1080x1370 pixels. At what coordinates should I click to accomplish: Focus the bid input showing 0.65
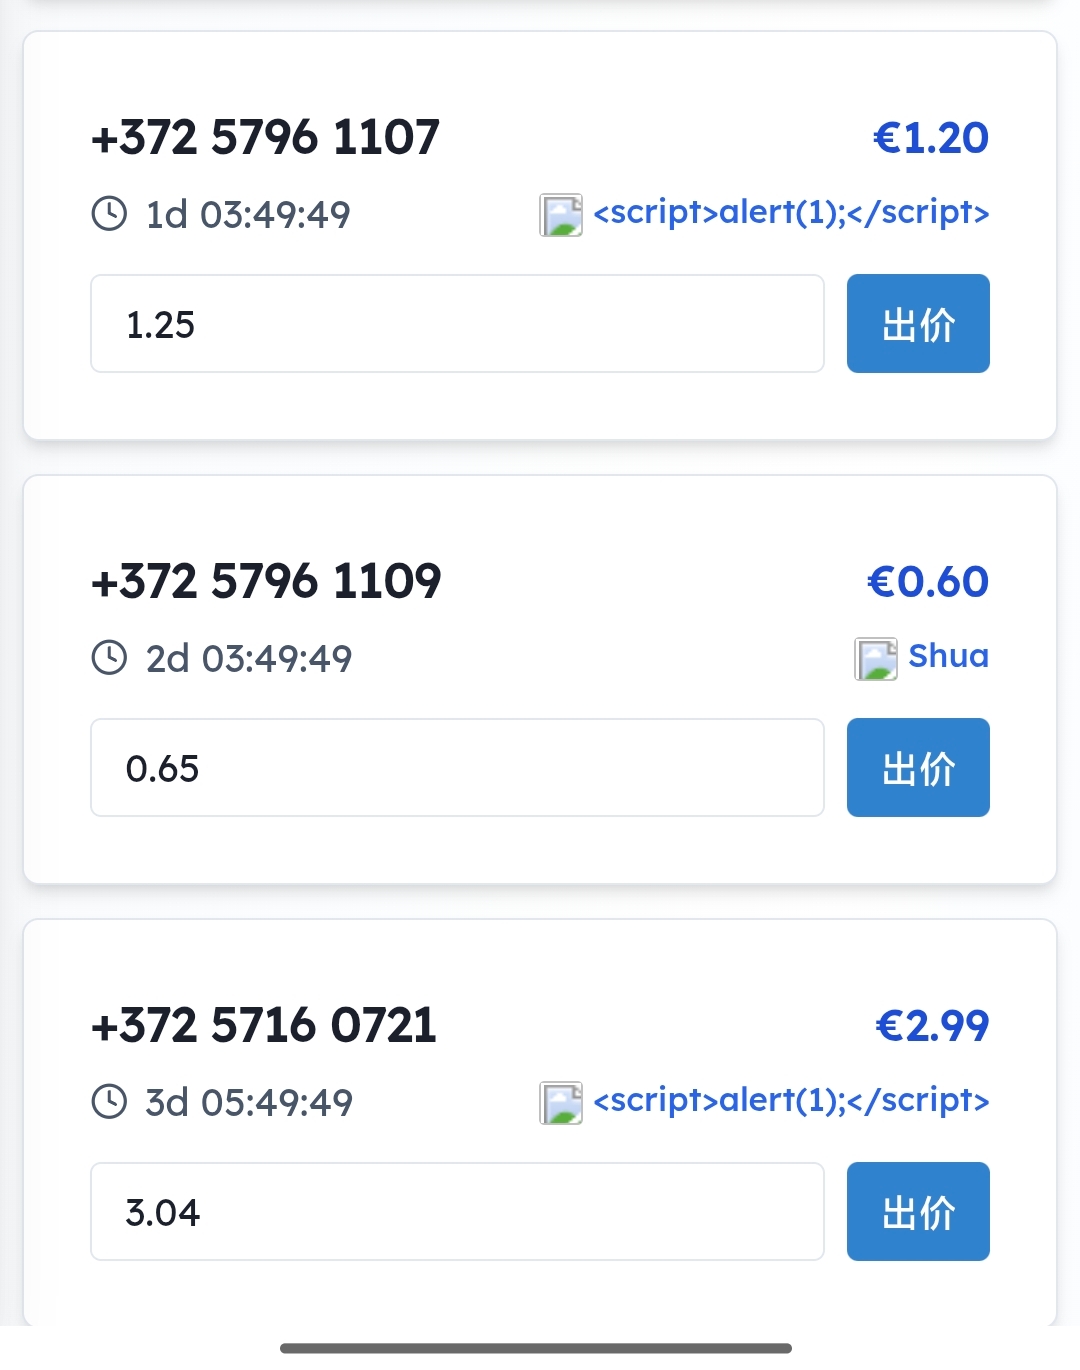457,768
